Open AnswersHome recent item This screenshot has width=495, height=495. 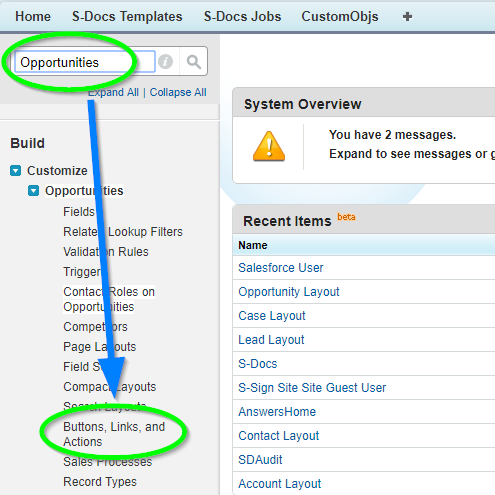tap(277, 412)
